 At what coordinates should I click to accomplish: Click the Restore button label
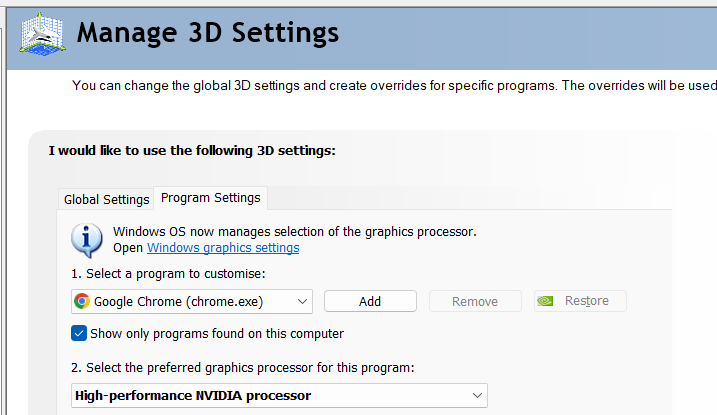click(587, 301)
